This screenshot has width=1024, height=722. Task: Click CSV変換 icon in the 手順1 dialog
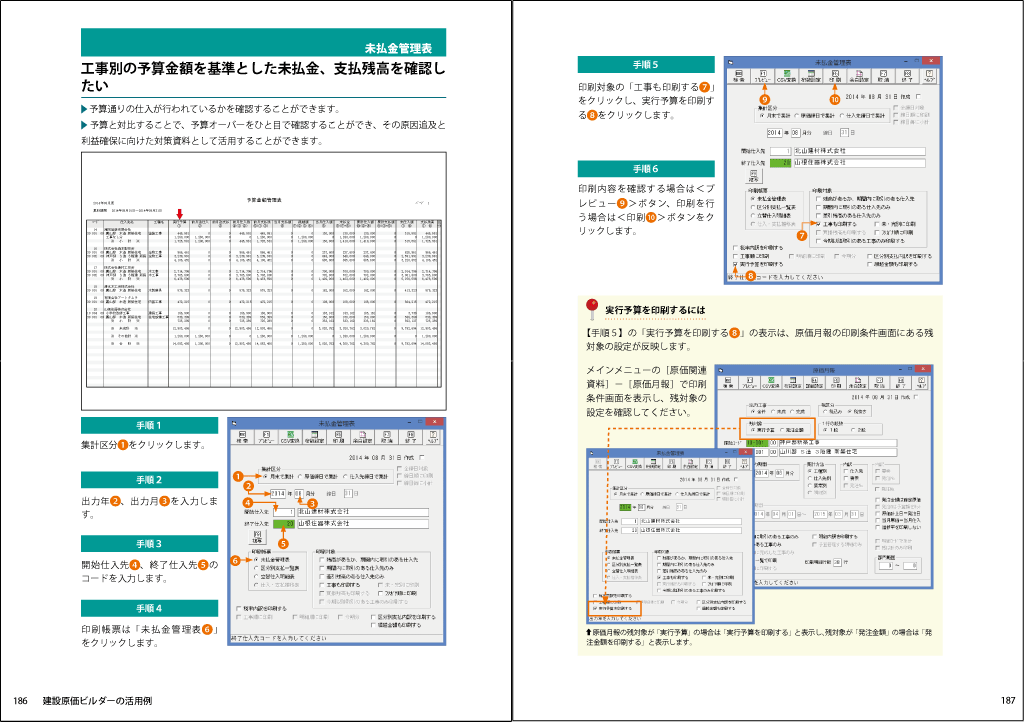[x=290, y=437]
